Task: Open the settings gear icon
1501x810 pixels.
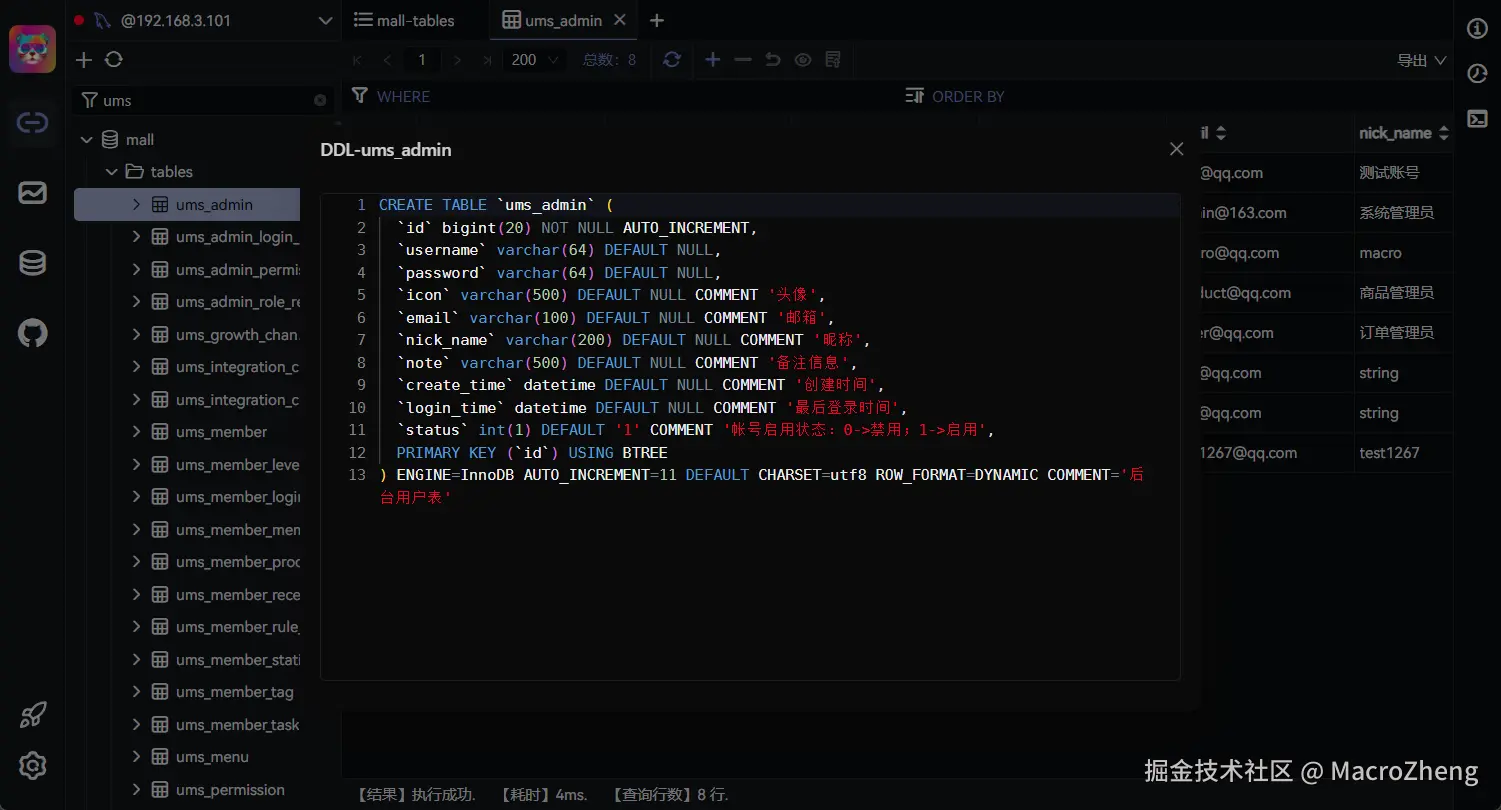Action: (33, 766)
